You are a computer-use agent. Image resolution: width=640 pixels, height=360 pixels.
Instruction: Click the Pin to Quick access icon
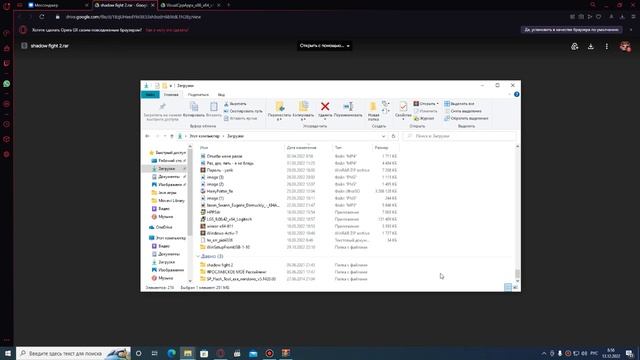pyautogui.click(x=162, y=107)
